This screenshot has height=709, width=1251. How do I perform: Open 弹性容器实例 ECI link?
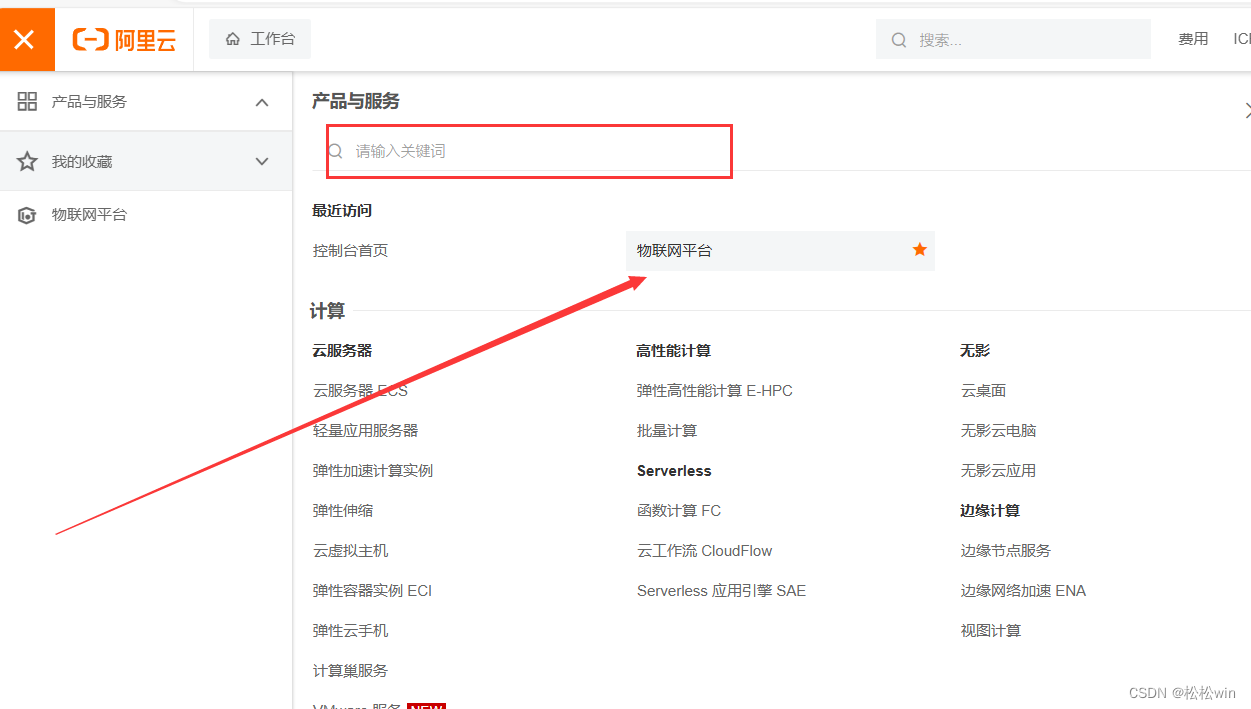(372, 590)
